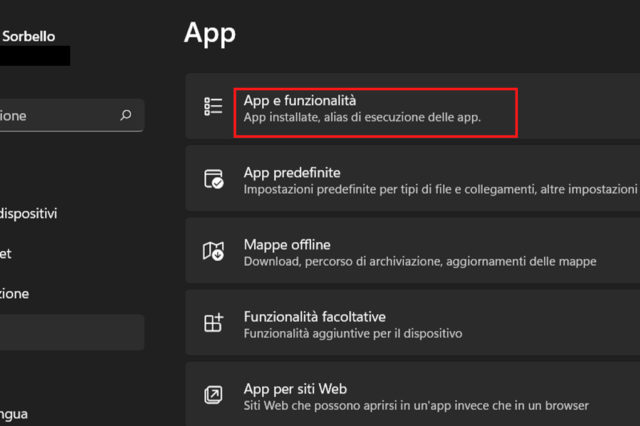
Task: Select the sidebar item ending in "zione"
Action: click(x=15, y=294)
